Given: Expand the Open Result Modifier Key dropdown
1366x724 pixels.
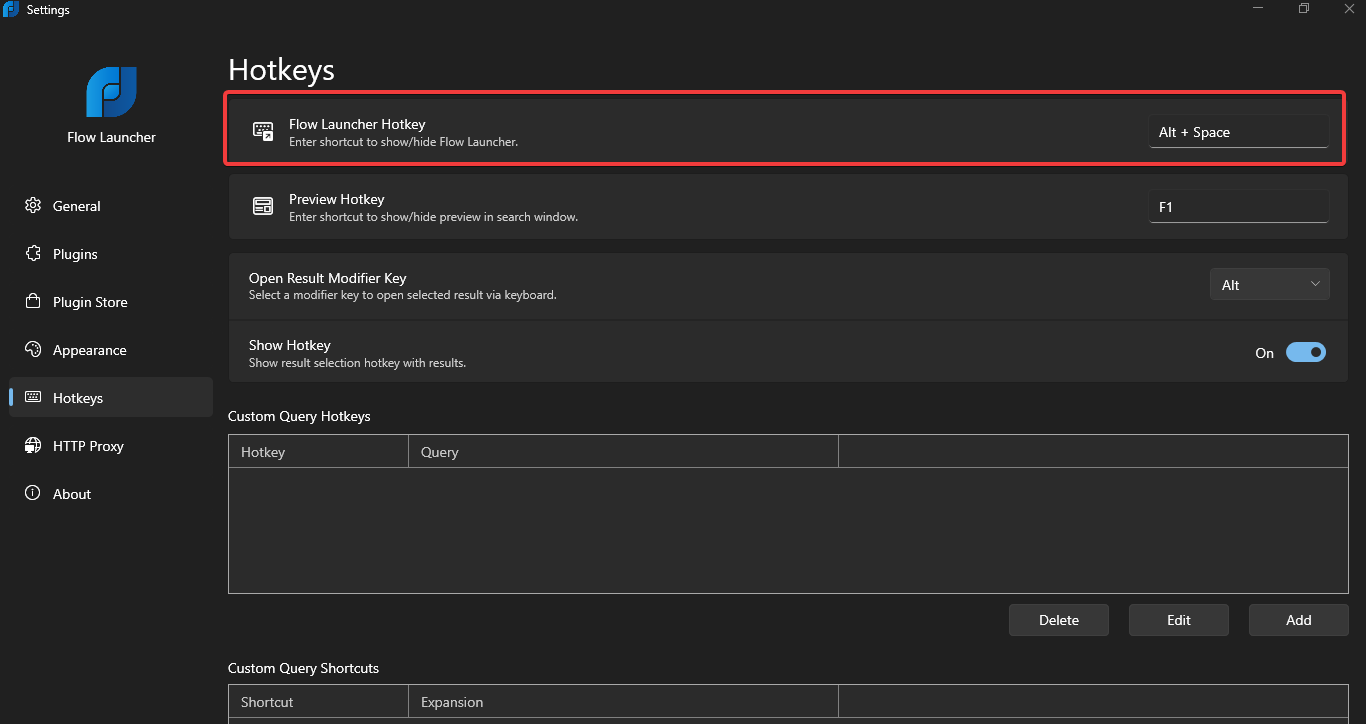Looking at the screenshot, I should click(x=1270, y=285).
